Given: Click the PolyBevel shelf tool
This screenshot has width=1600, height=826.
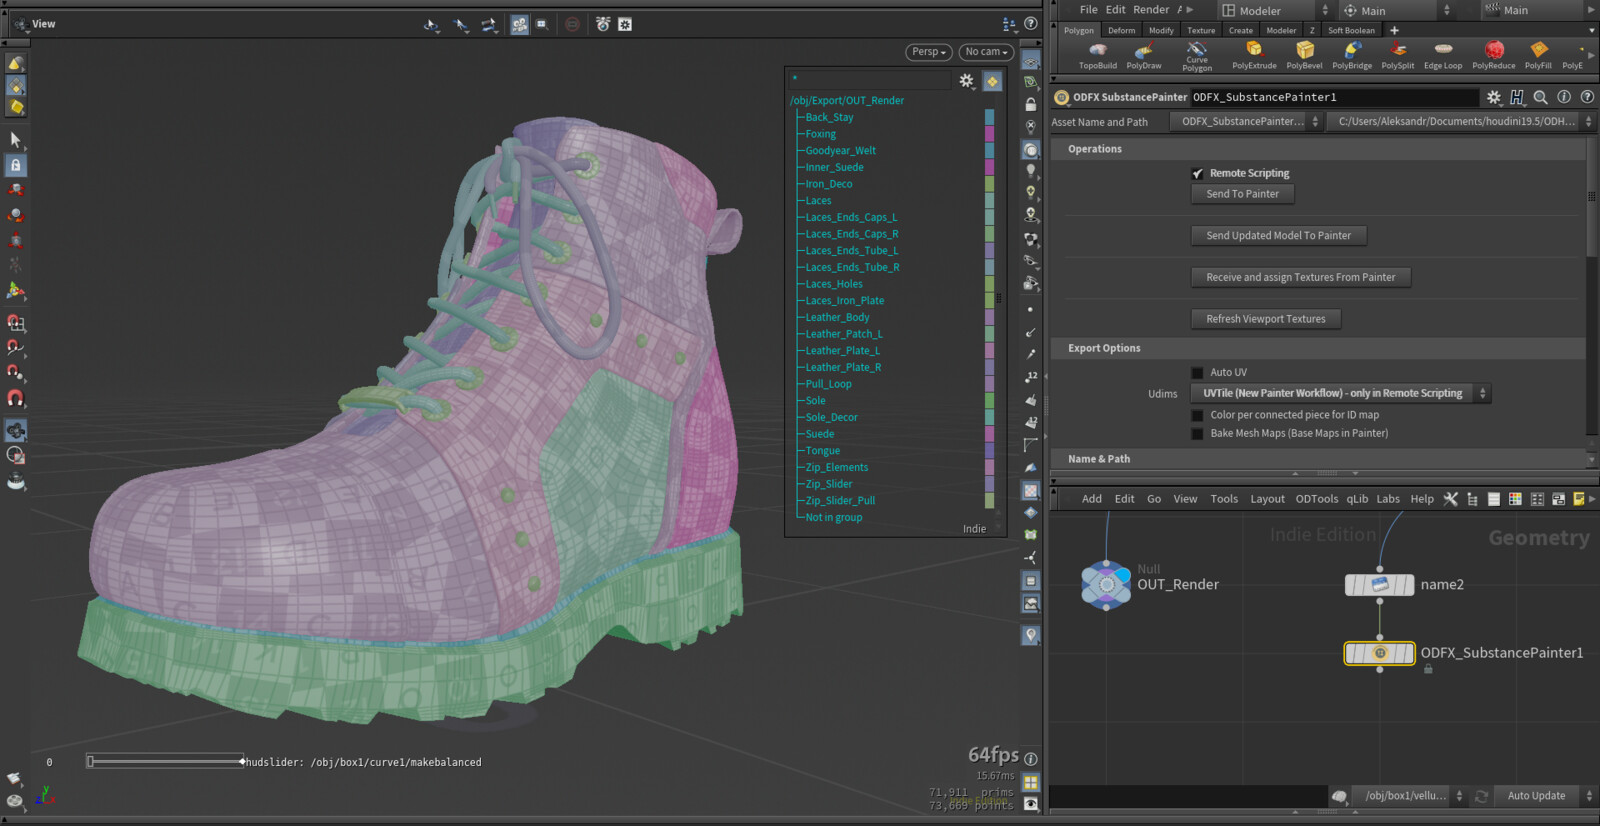Looking at the screenshot, I should (1304, 55).
